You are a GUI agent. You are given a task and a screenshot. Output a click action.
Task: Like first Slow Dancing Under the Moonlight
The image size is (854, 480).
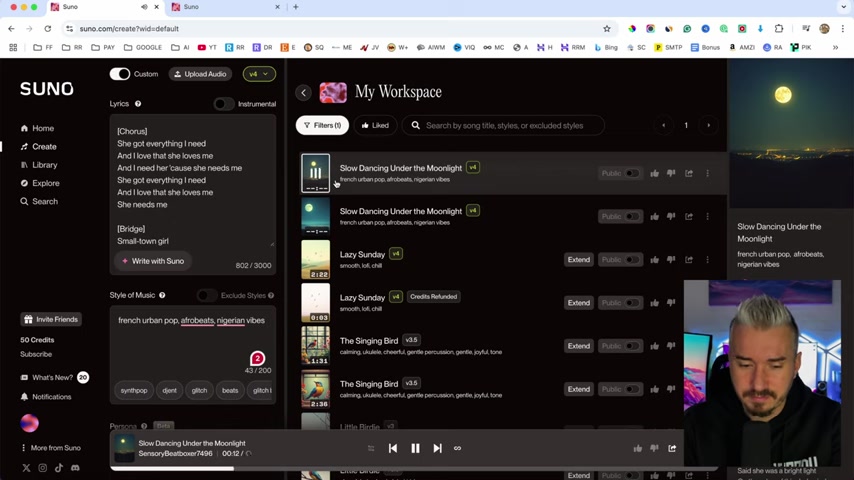click(654, 173)
